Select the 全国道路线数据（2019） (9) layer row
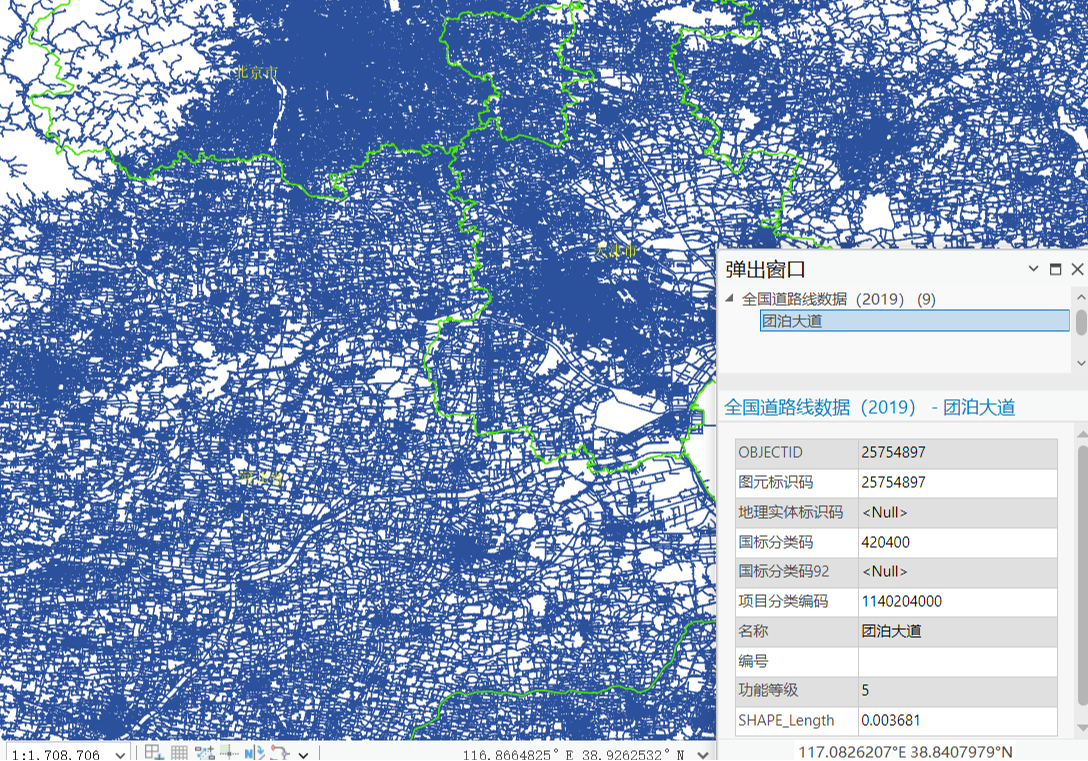 click(x=838, y=299)
